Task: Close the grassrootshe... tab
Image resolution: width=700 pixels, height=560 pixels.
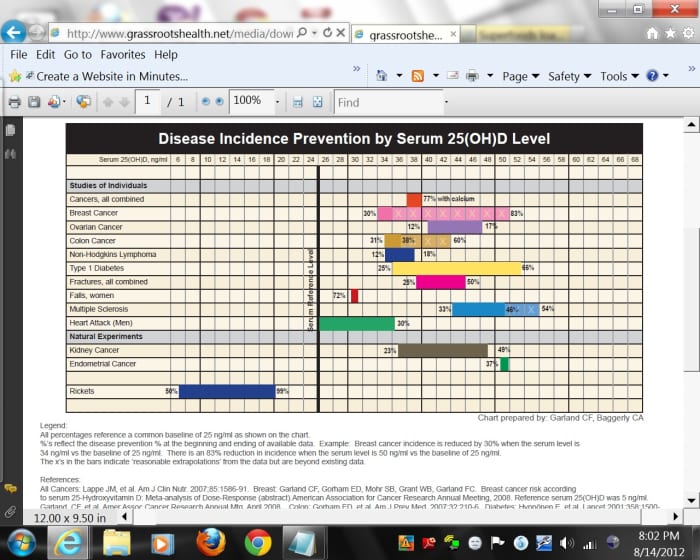Action: pos(453,34)
